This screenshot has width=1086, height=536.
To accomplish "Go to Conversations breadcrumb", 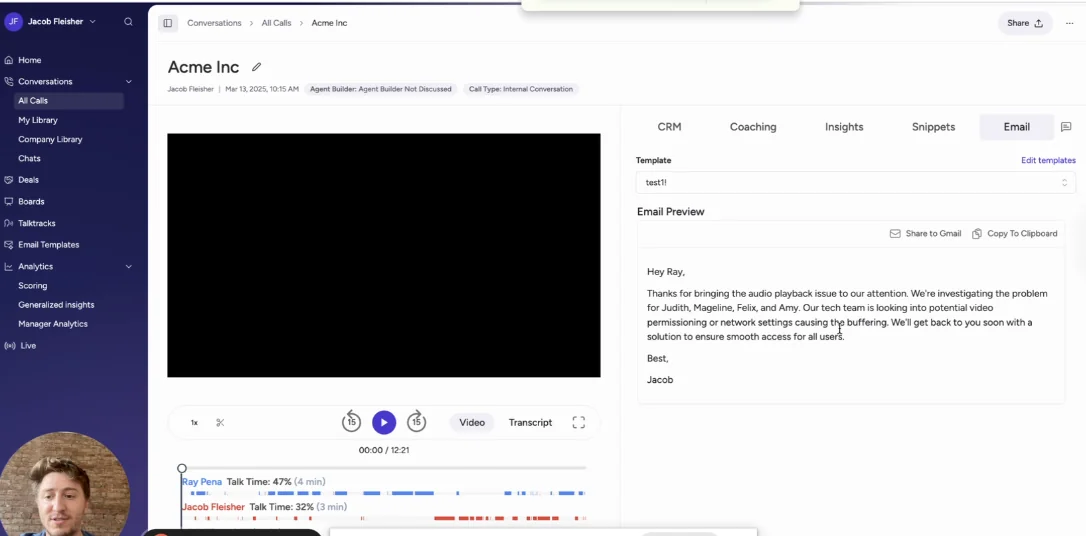I will click(214, 23).
